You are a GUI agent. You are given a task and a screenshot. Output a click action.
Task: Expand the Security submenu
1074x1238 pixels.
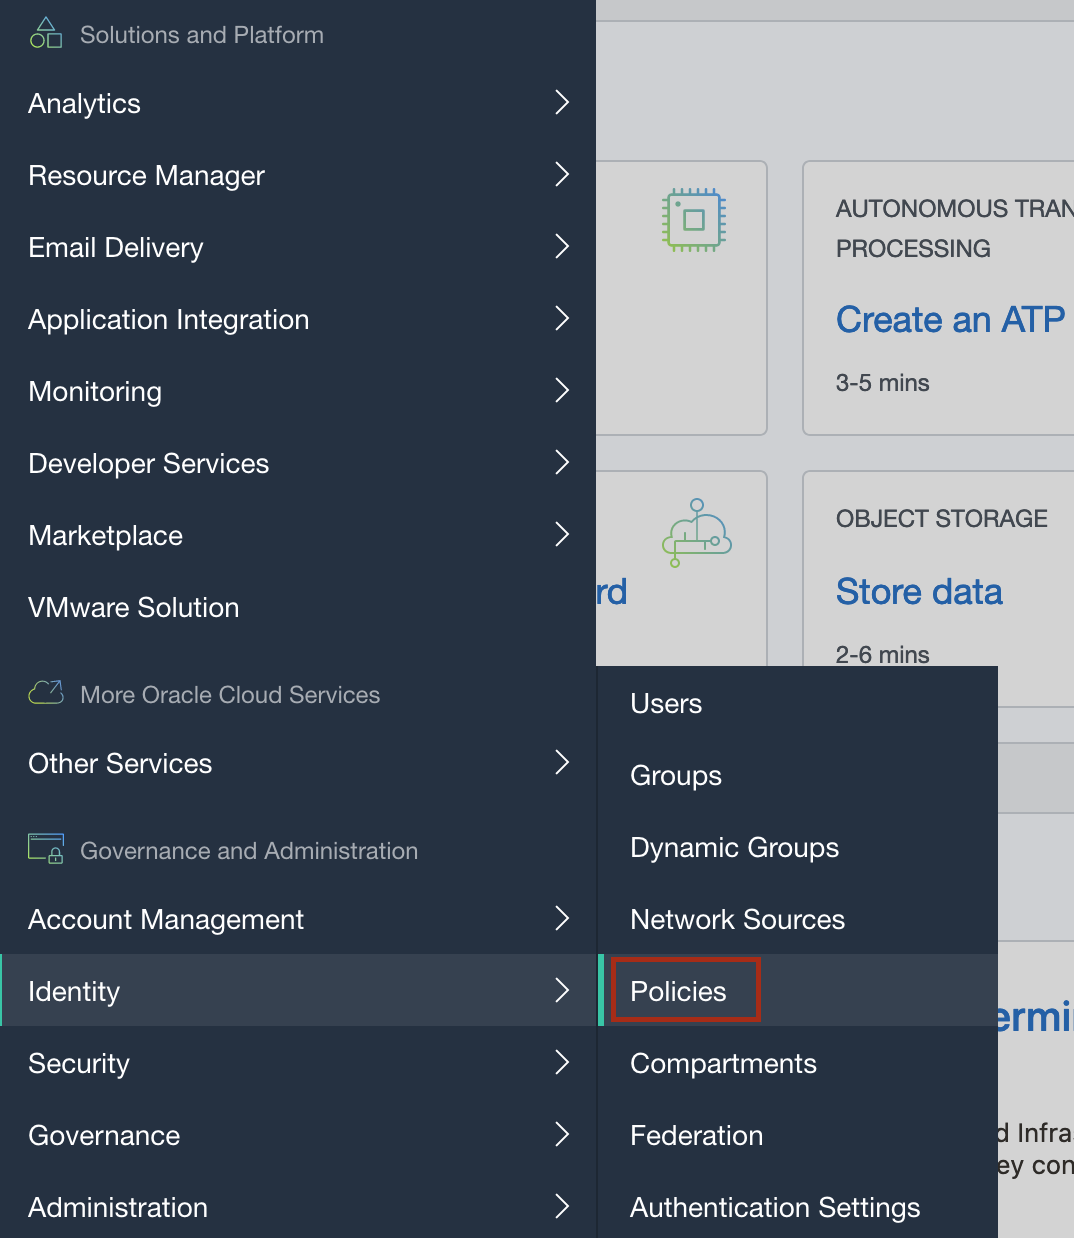(562, 1063)
